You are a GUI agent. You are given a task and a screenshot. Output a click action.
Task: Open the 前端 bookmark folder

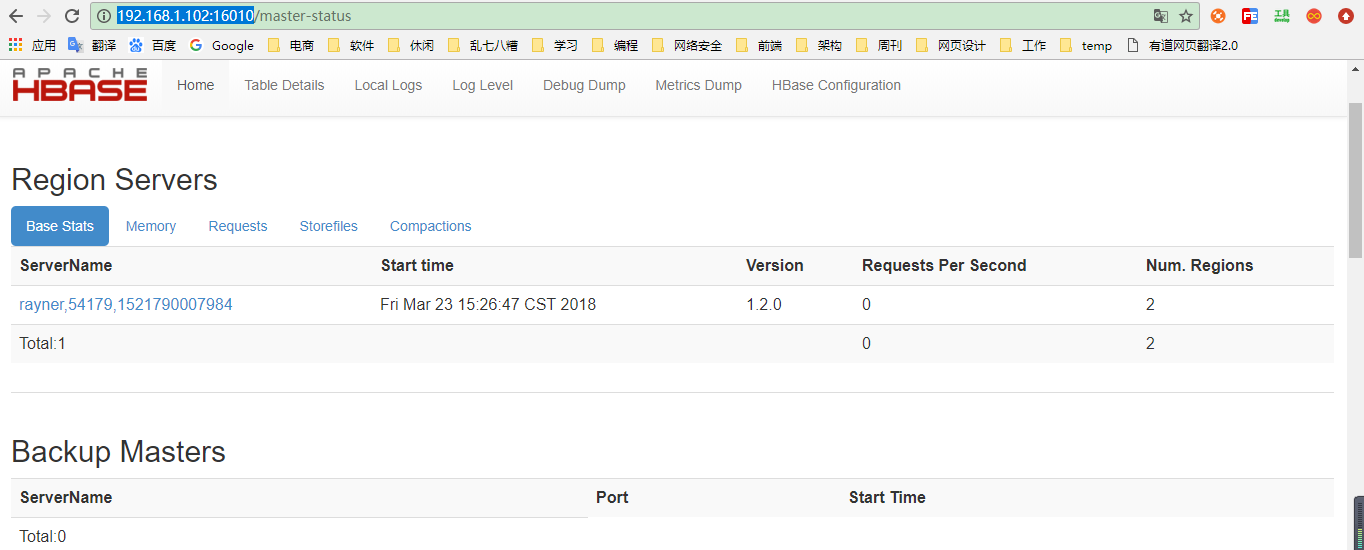point(759,45)
